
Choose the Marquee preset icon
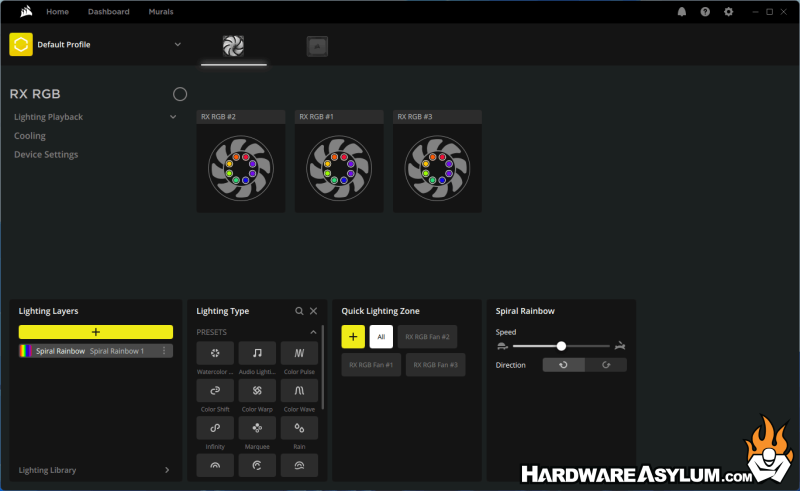click(x=257, y=428)
